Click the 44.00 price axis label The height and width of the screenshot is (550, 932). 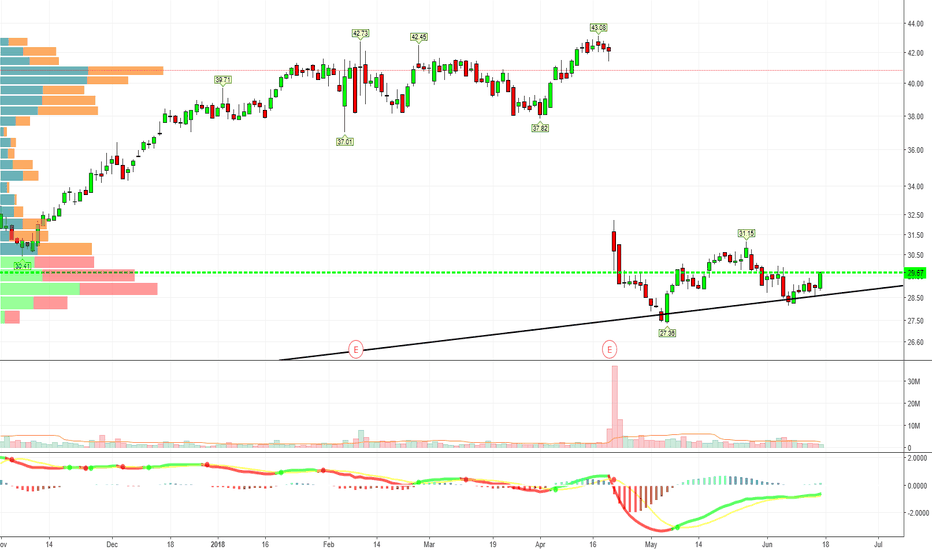coord(915,23)
